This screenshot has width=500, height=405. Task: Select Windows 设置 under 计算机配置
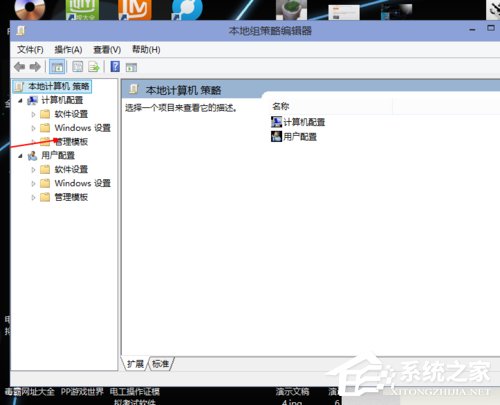point(82,128)
